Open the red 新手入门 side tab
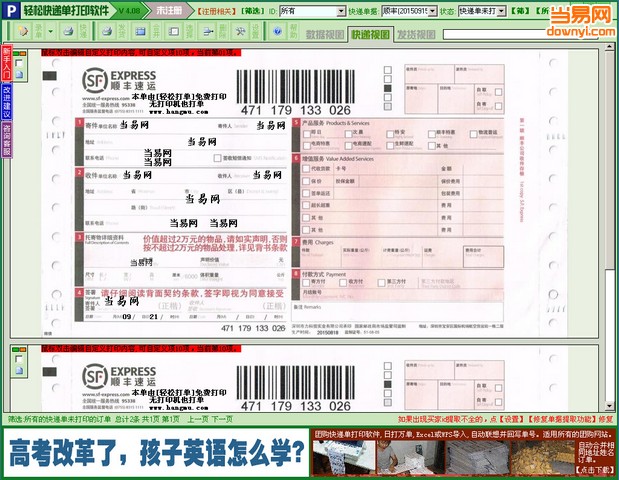The width and height of the screenshot is (619, 480). [7, 63]
